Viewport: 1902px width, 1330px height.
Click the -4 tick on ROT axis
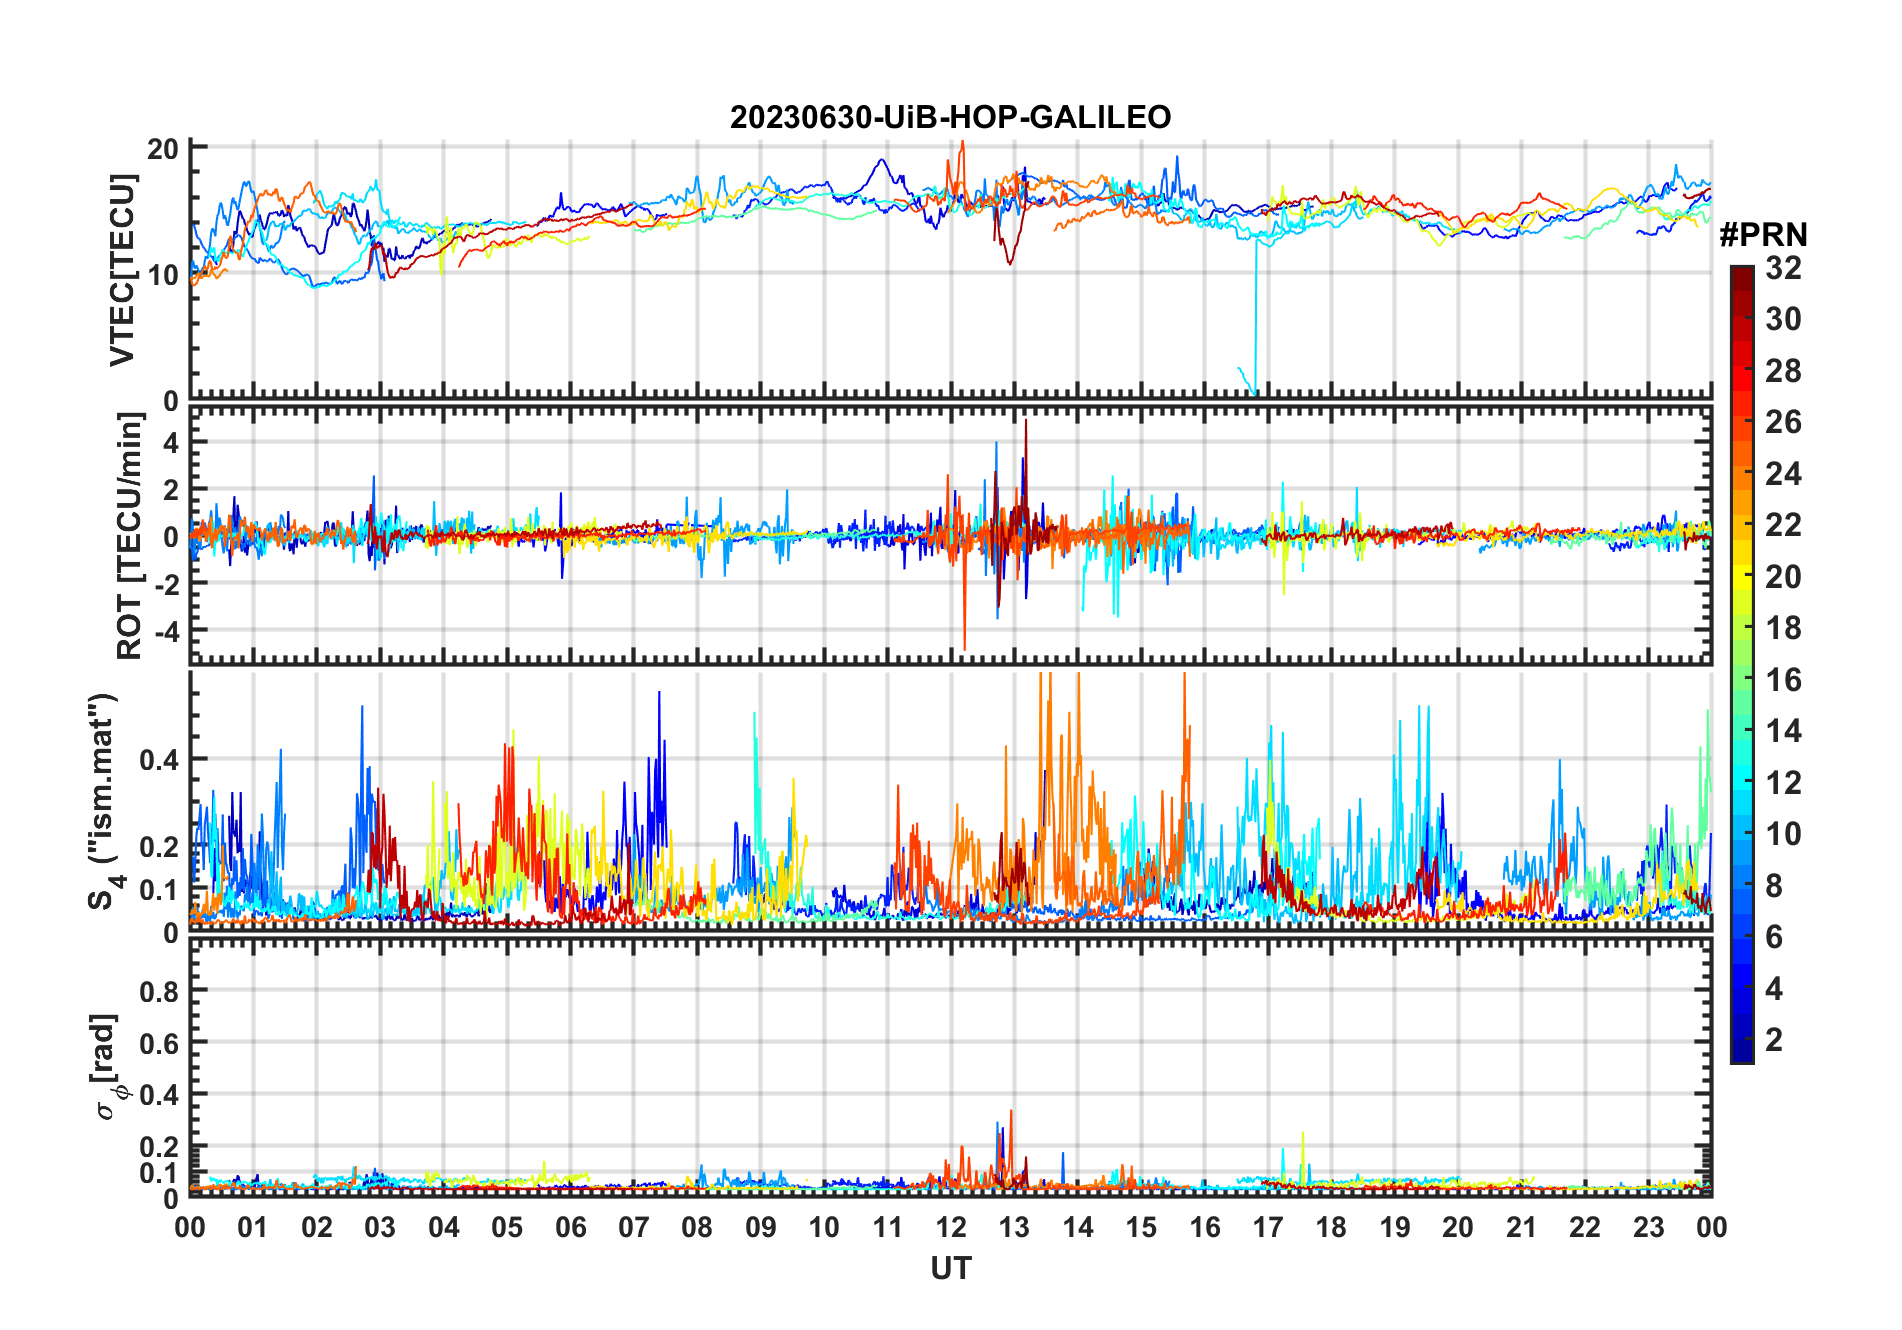pyautogui.click(x=165, y=632)
